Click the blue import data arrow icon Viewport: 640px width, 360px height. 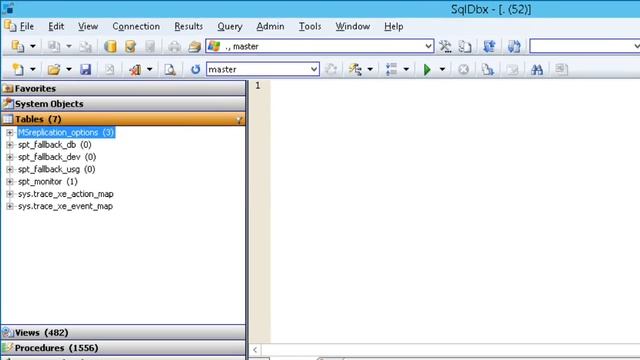(x=514, y=47)
